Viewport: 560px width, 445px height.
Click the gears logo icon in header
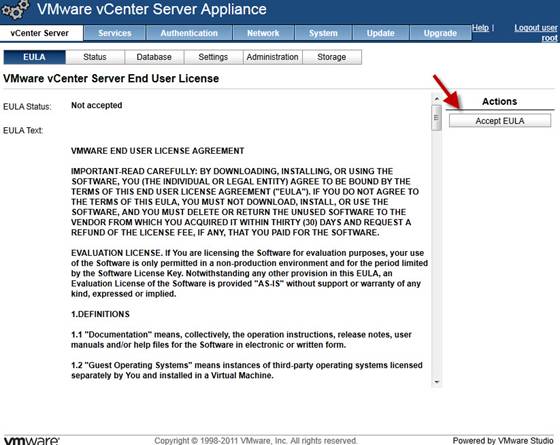point(14,10)
